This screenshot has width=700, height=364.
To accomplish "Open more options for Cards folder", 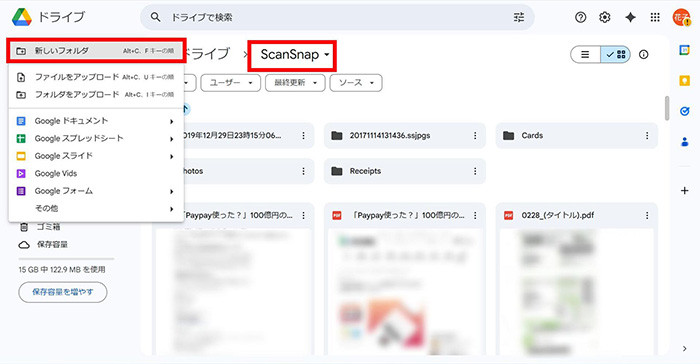I will click(x=647, y=135).
